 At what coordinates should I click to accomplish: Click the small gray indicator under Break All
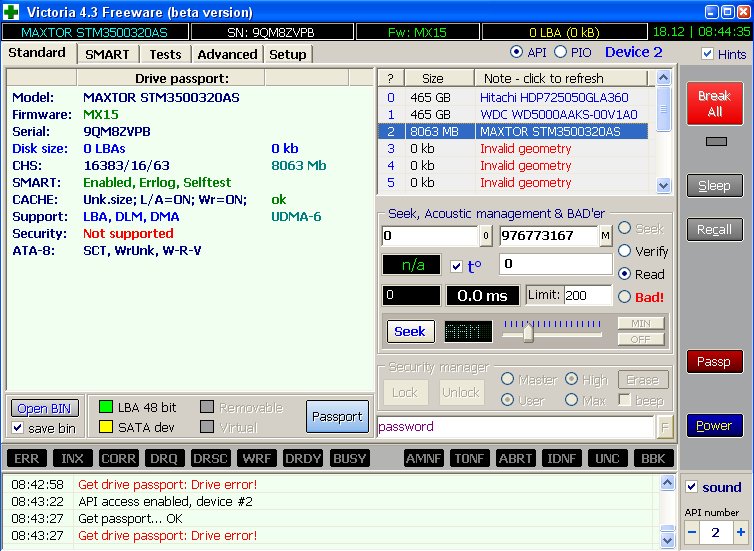click(x=716, y=141)
